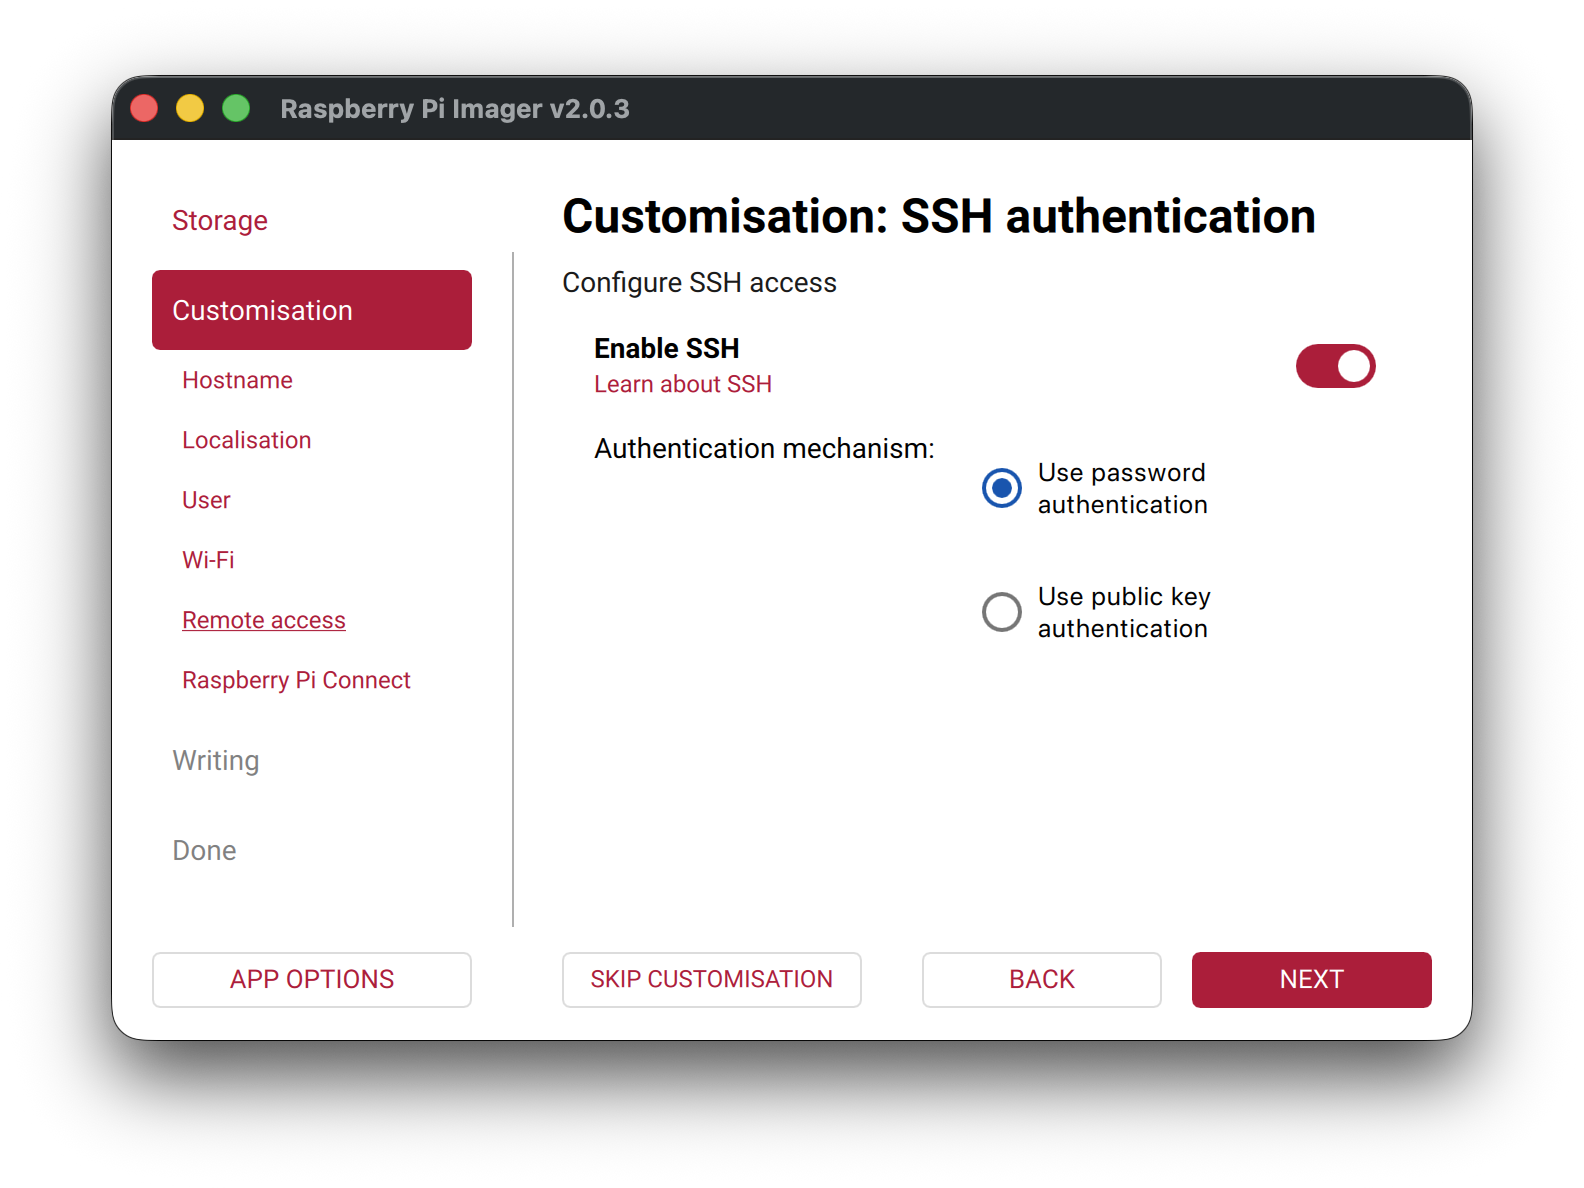Toggle the Enable SSH switch off
This screenshot has height=1188, width=1584.
pos(1335,366)
